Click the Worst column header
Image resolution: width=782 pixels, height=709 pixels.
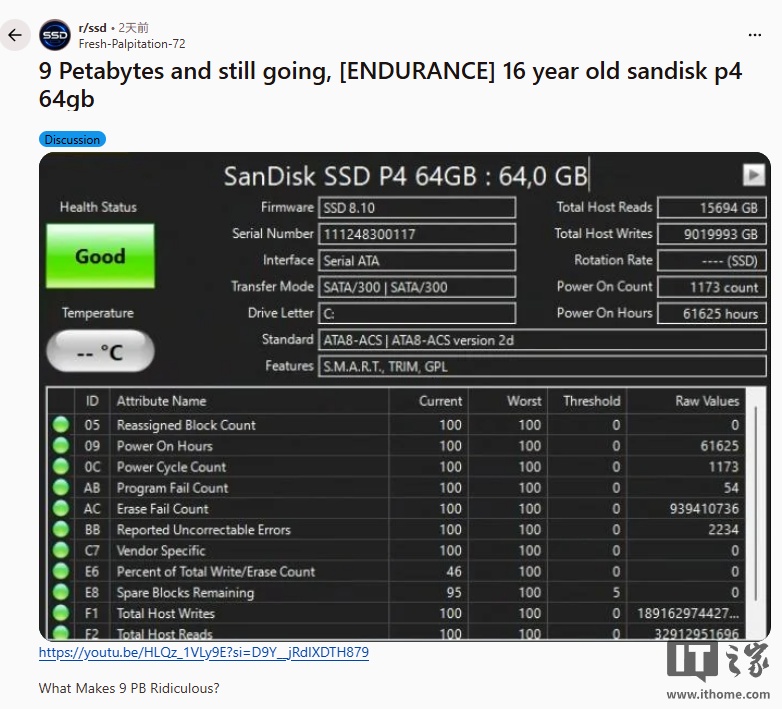click(508, 401)
